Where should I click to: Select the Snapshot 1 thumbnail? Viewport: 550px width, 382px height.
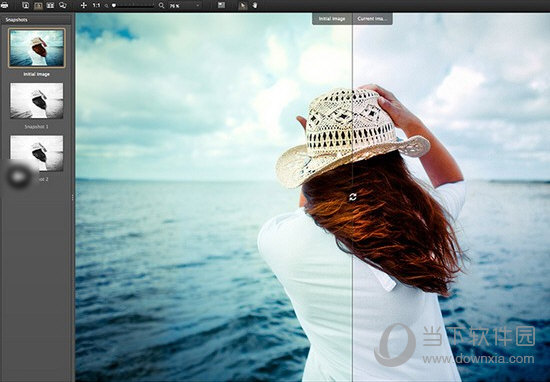tap(37, 101)
